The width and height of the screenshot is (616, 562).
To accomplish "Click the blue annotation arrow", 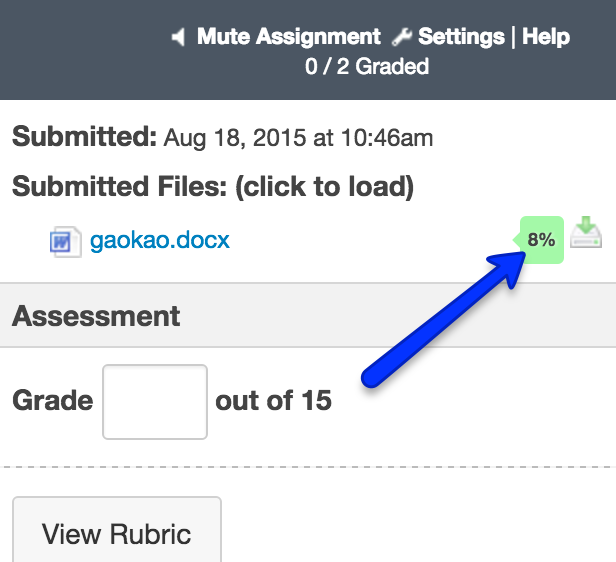I will (440, 322).
